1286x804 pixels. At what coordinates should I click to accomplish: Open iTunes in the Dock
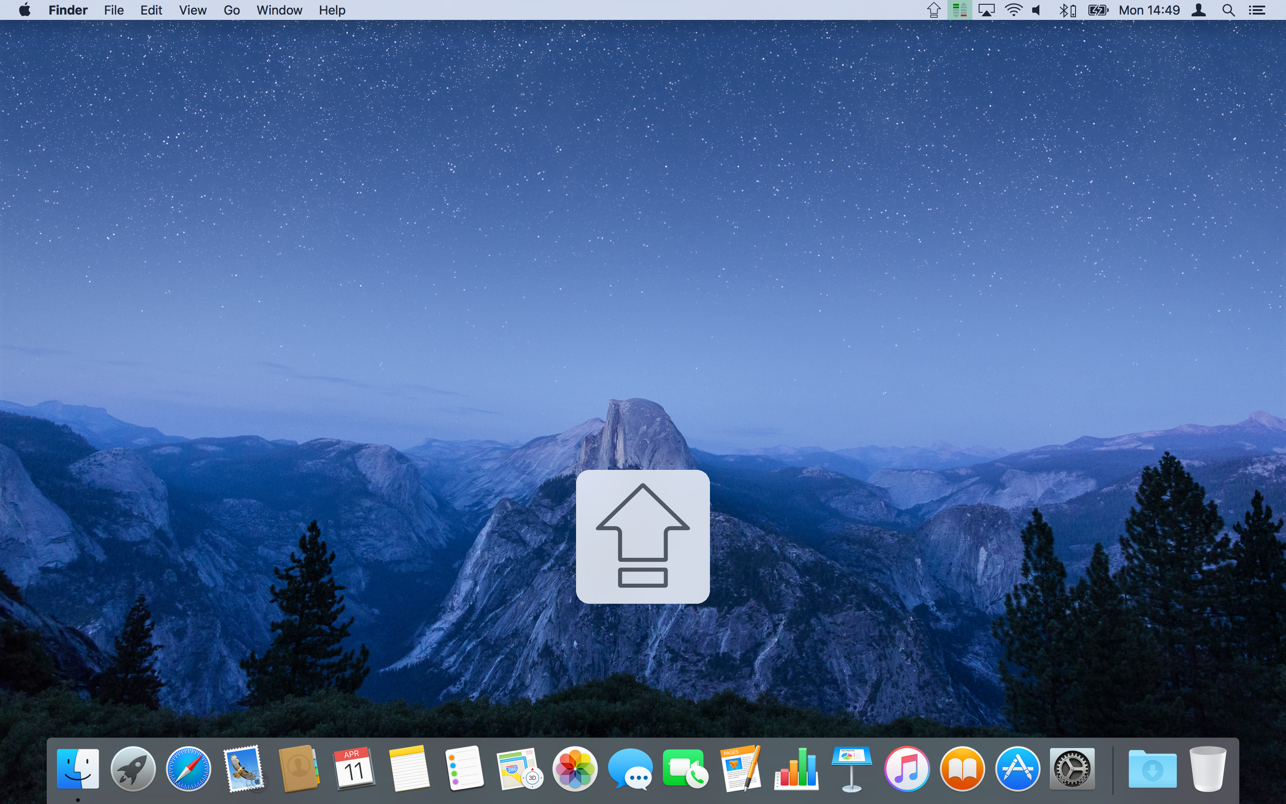[906, 769]
